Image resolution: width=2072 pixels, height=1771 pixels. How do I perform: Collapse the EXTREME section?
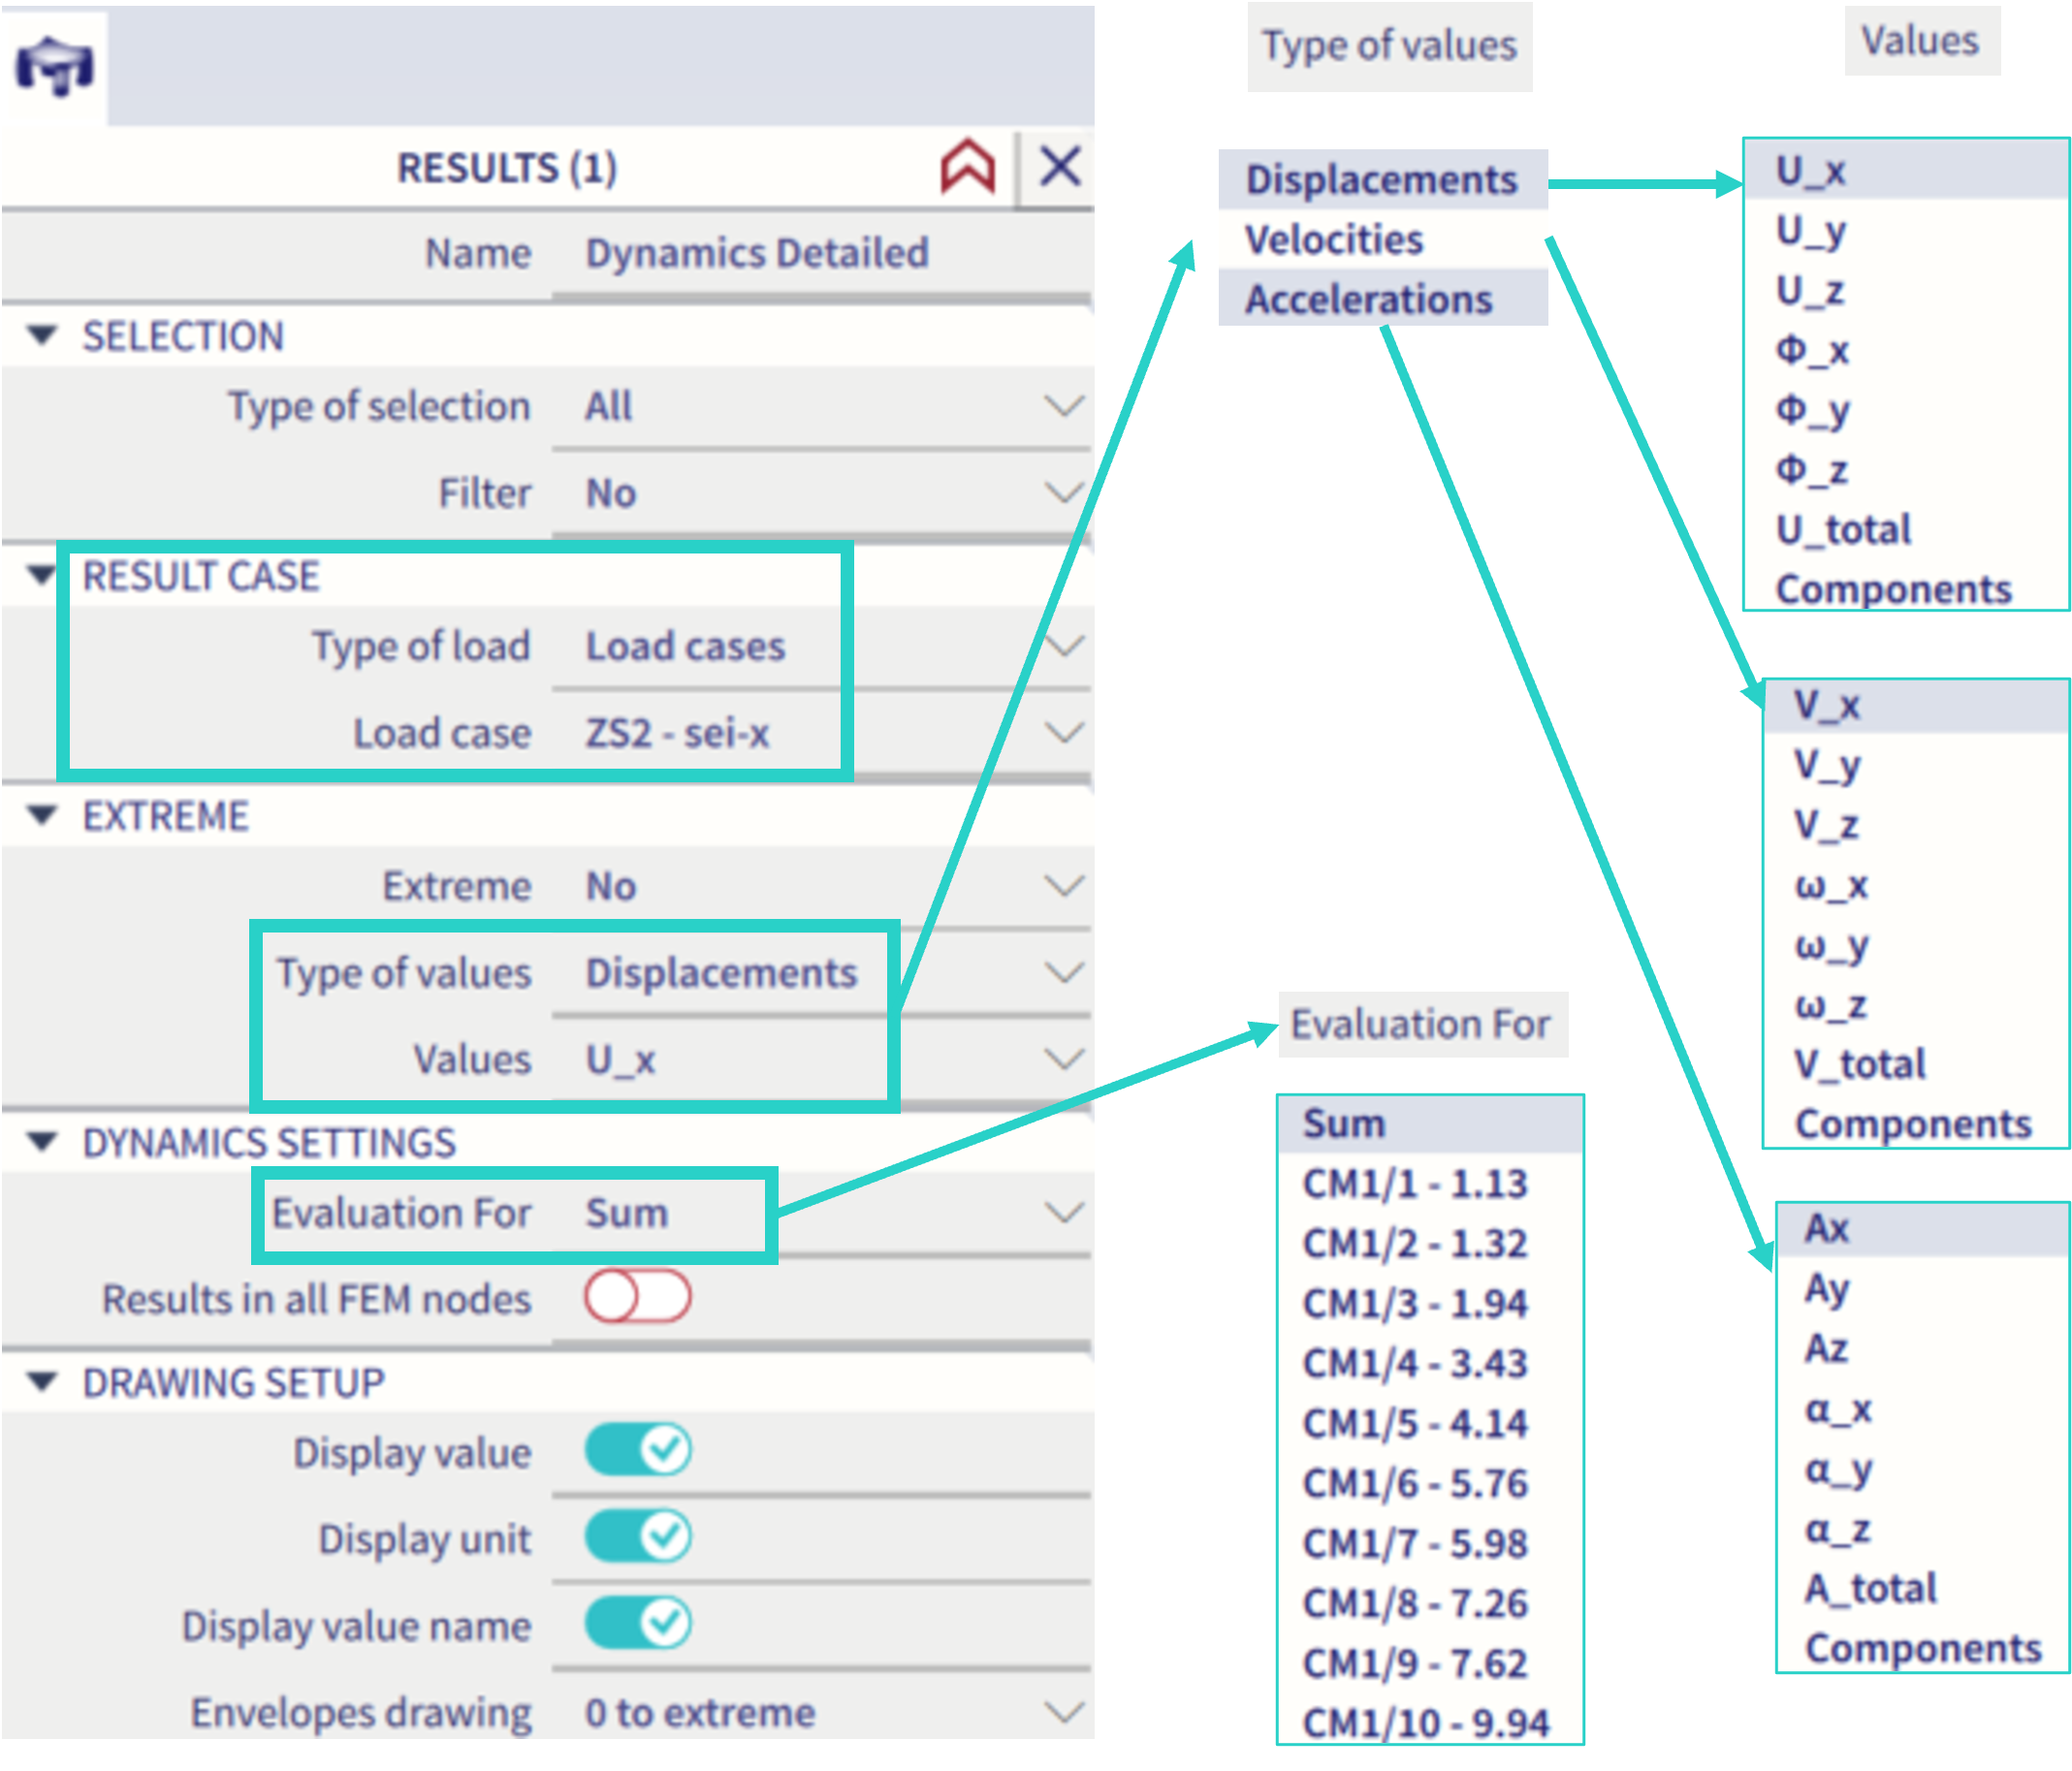(42, 816)
